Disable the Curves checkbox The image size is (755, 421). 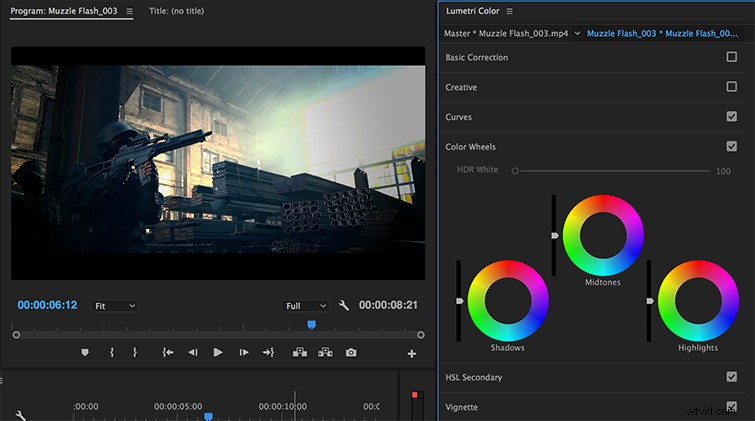[x=731, y=117]
